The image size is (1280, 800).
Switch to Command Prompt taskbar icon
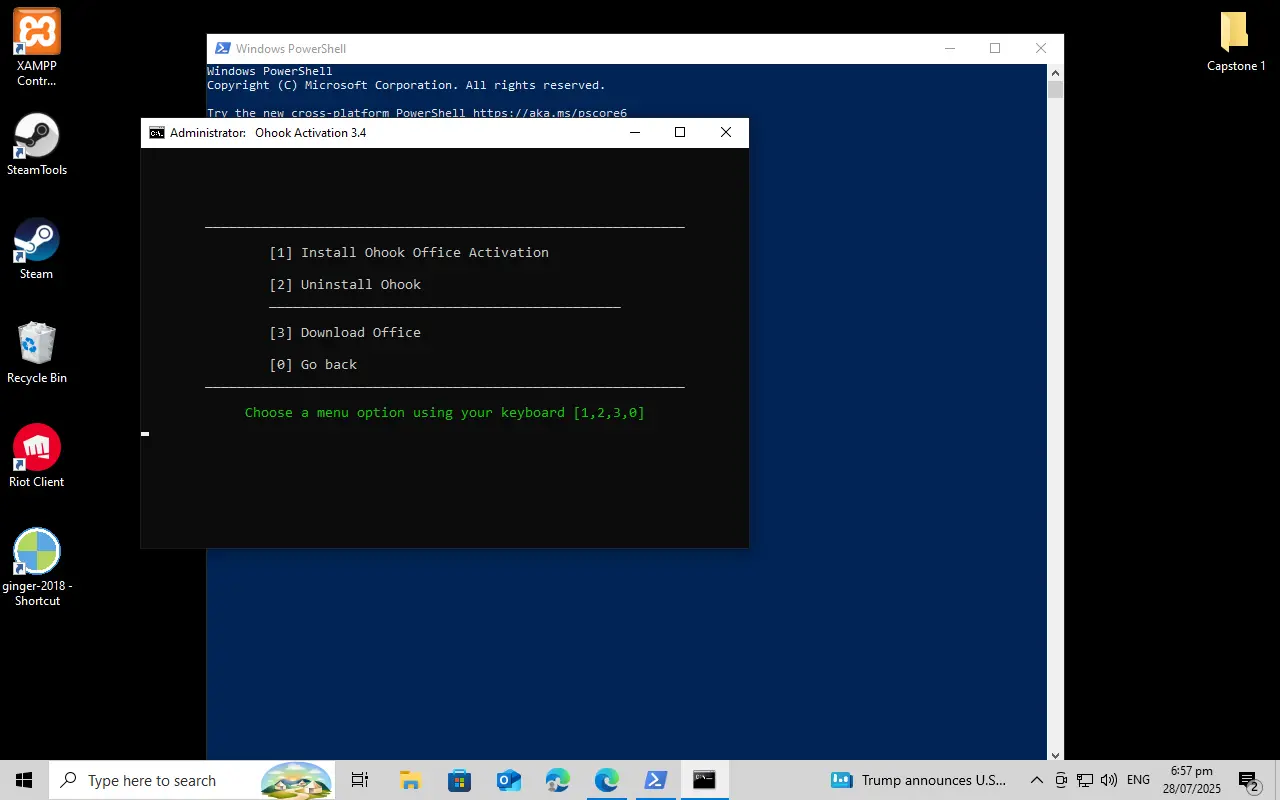coord(704,780)
